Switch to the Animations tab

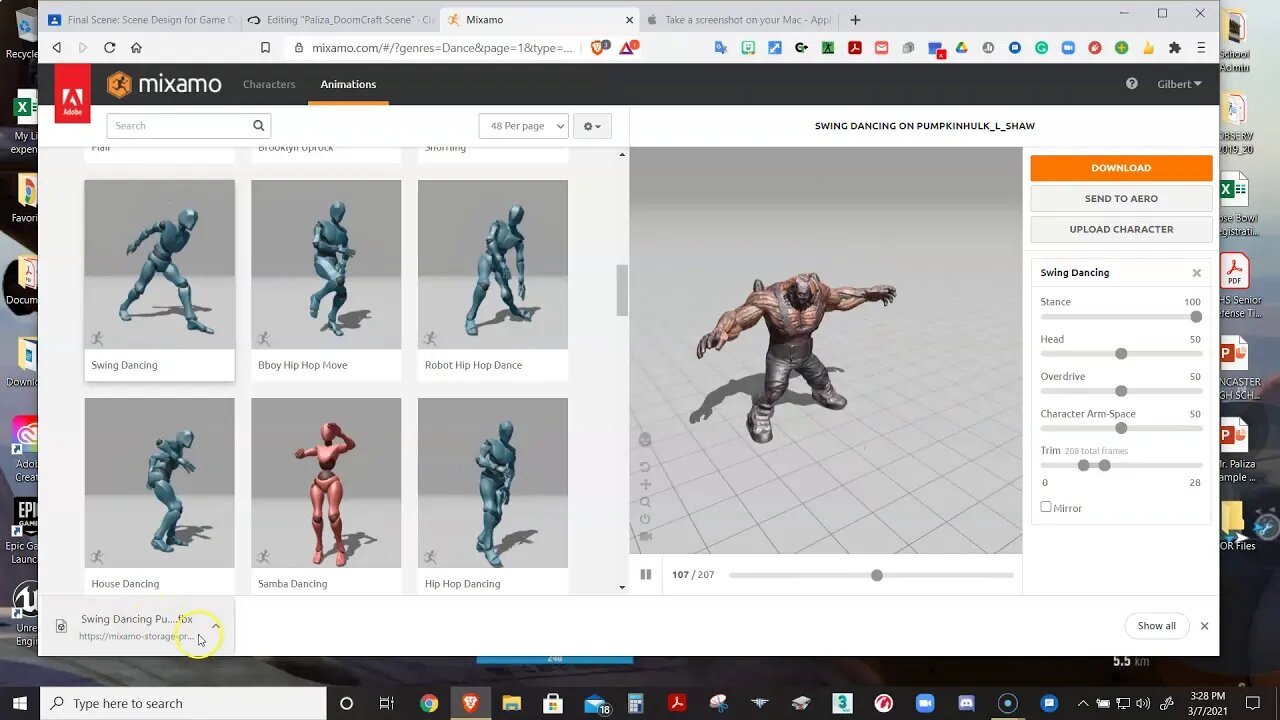tap(348, 84)
